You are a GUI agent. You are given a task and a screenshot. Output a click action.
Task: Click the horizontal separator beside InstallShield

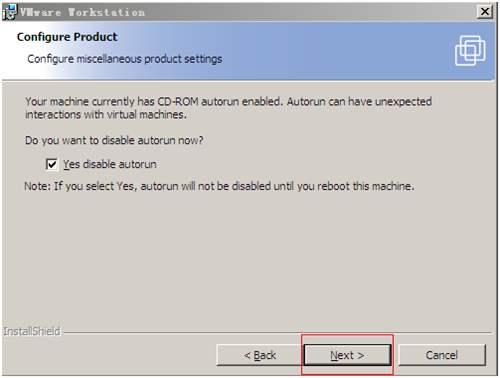(278, 332)
